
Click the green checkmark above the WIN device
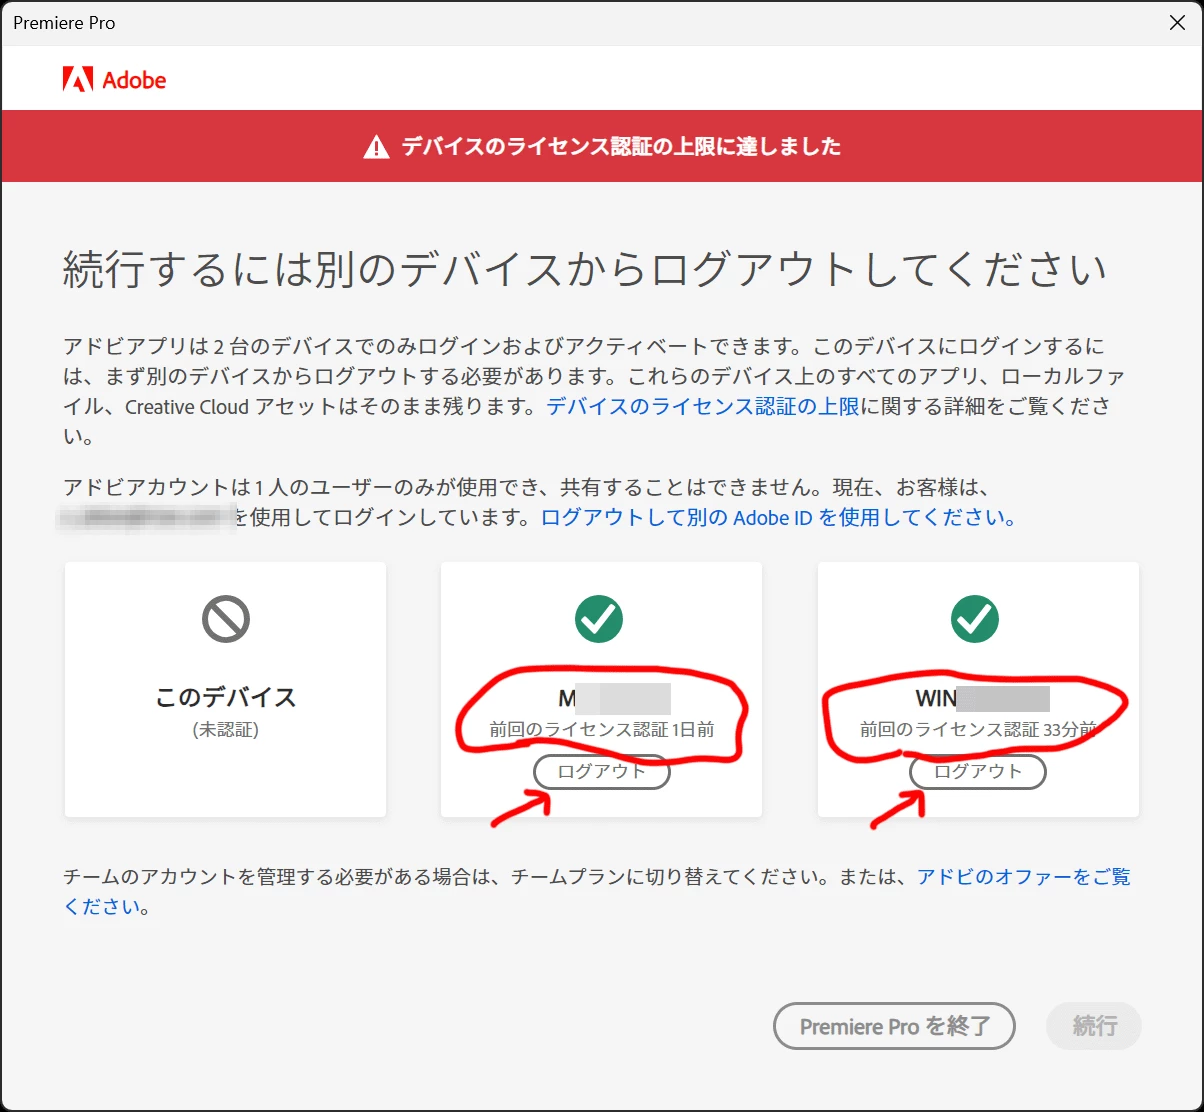click(975, 620)
